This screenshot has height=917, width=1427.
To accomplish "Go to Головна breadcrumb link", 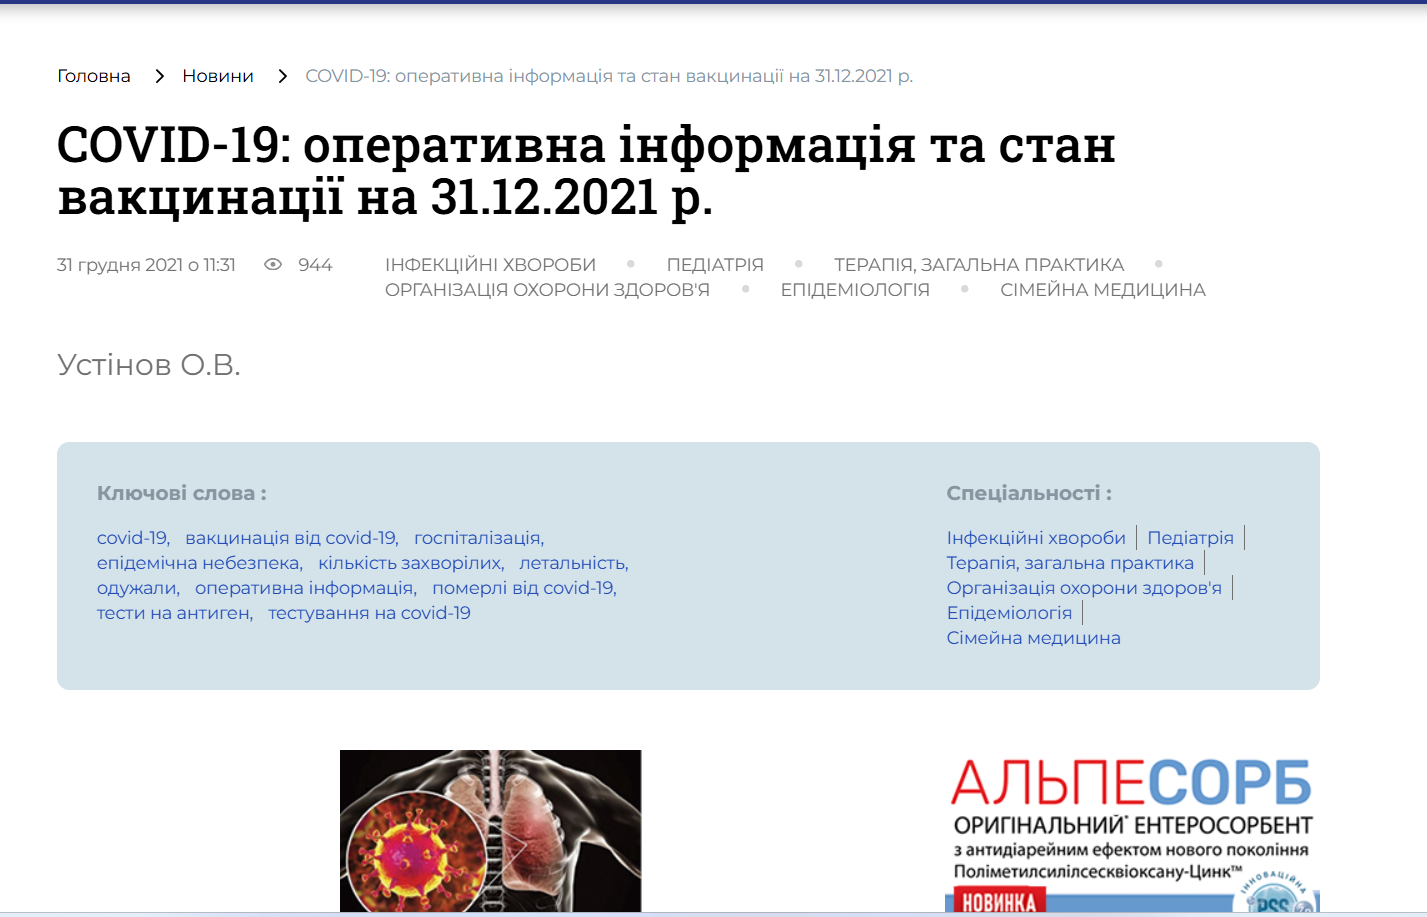I will pyautogui.click(x=94, y=76).
